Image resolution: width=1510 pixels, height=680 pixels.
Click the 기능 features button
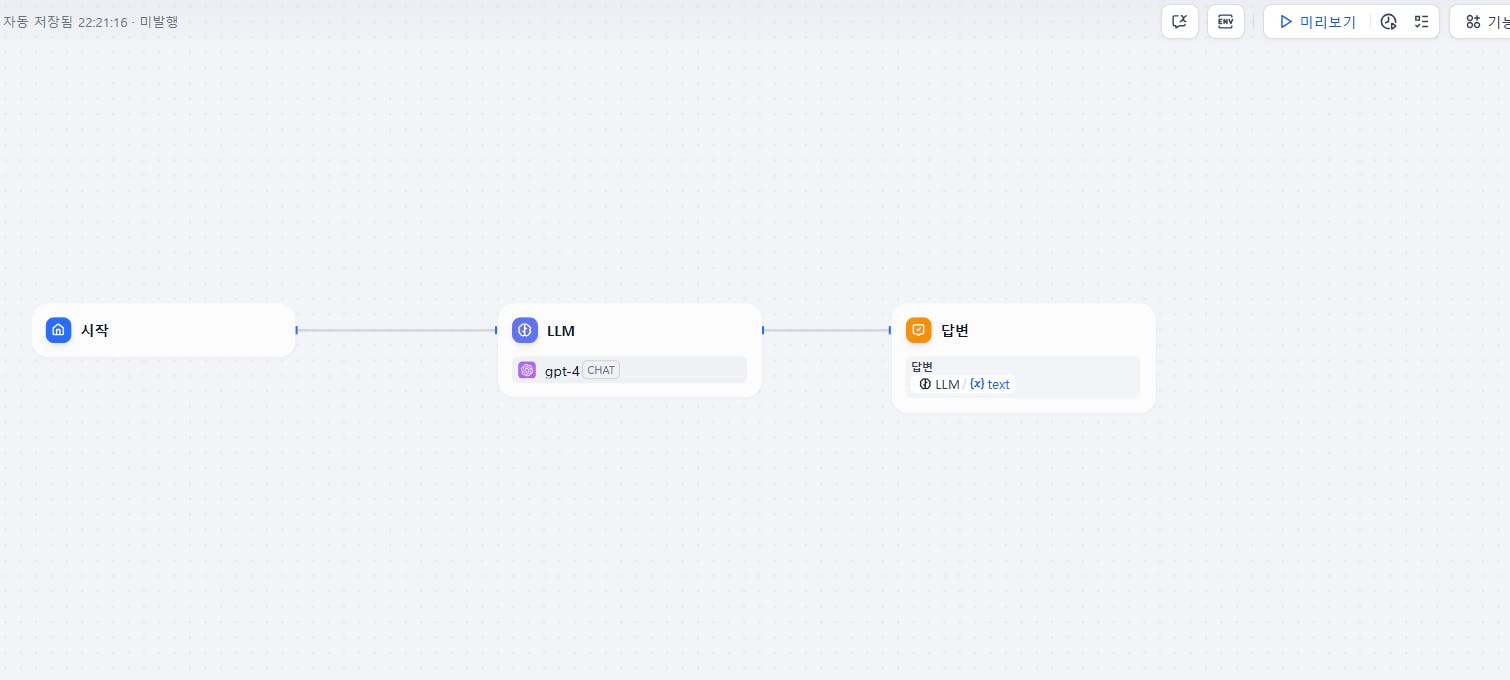pos(1487,22)
